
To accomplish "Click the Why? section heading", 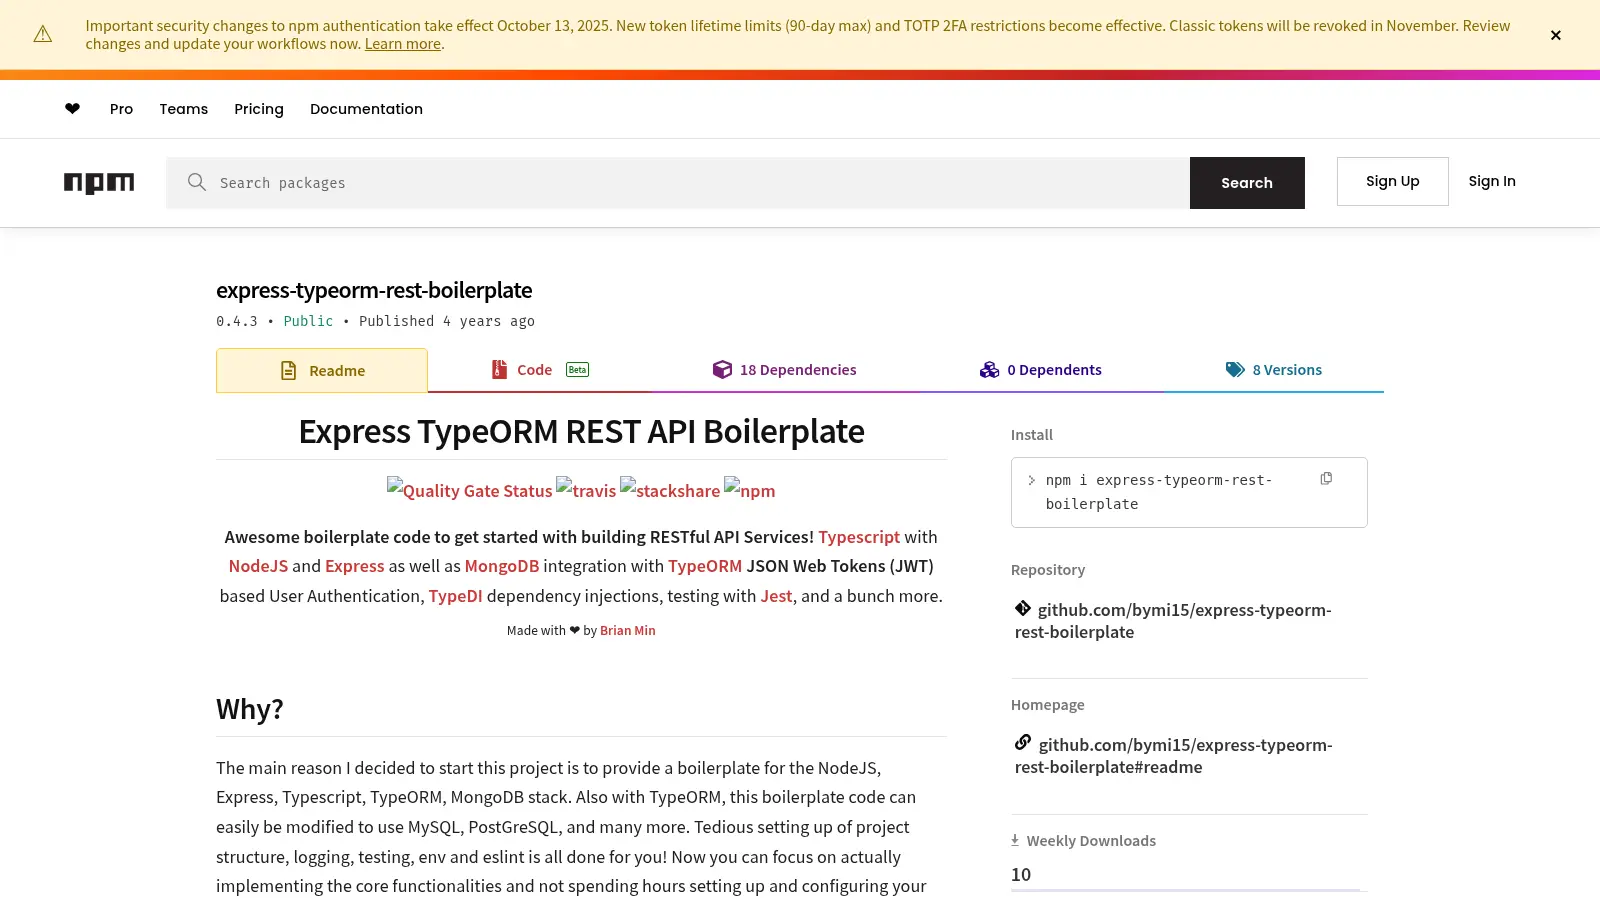I will click(x=250, y=709).
